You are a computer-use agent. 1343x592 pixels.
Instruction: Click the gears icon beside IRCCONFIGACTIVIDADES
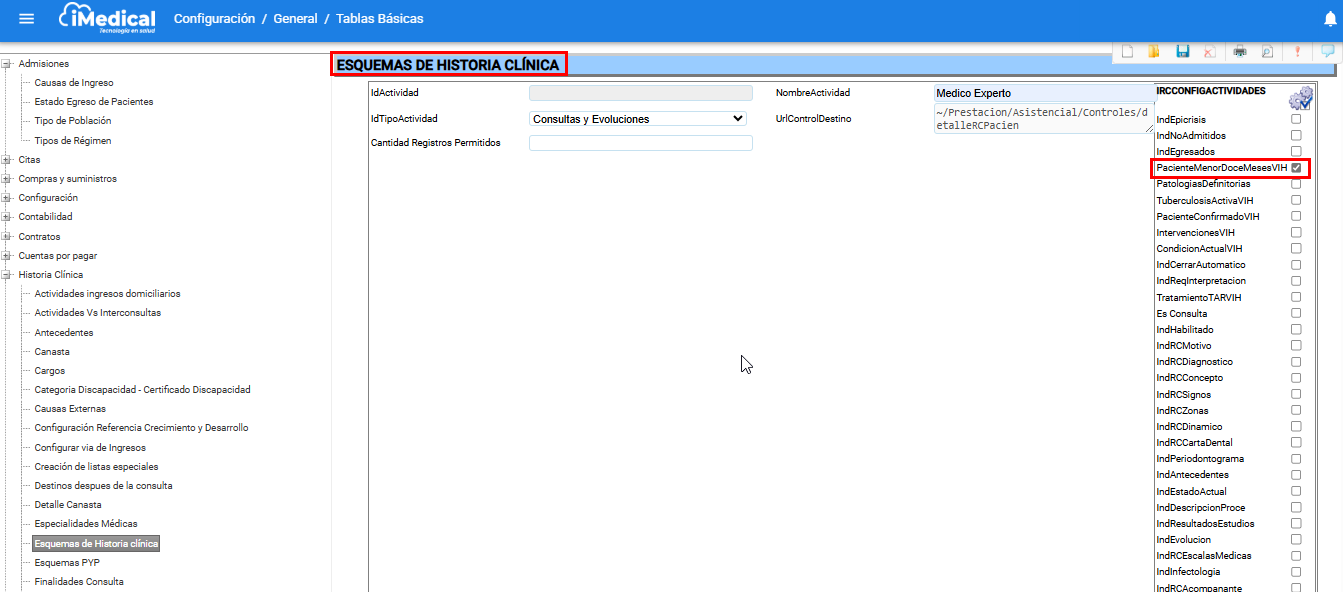click(x=1300, y=98)
